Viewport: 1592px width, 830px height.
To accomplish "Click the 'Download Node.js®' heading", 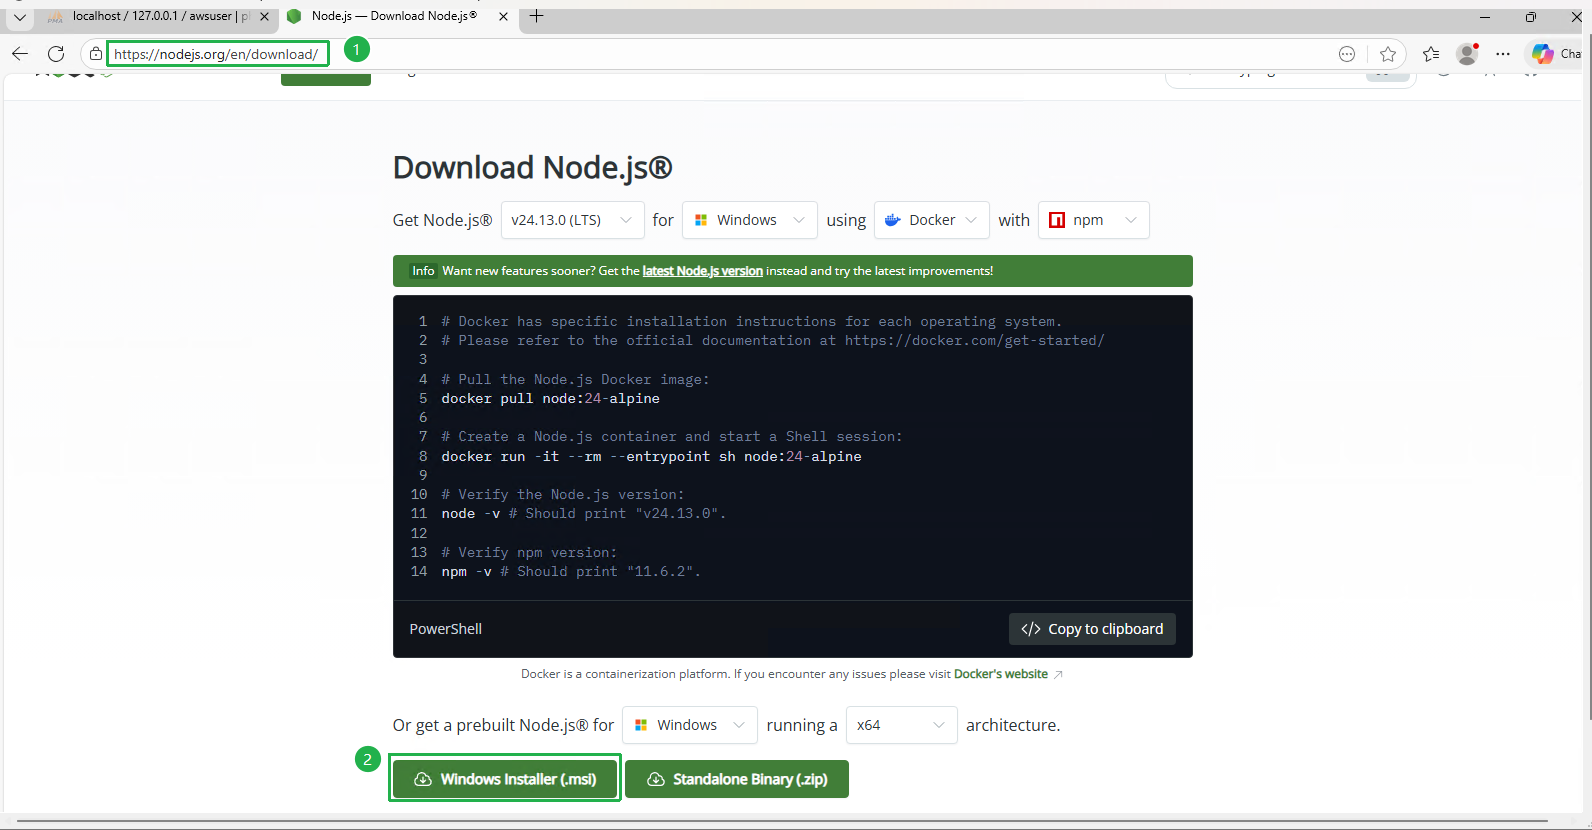I will [x=533, y=167].
